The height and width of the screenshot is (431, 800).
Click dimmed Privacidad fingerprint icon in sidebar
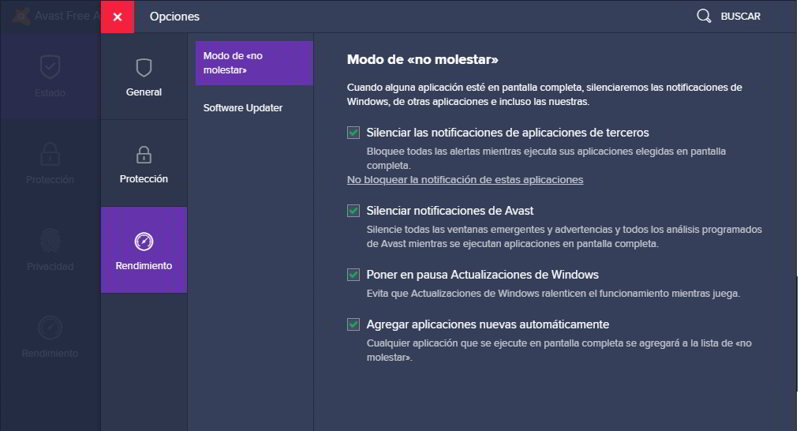point(50,241)
